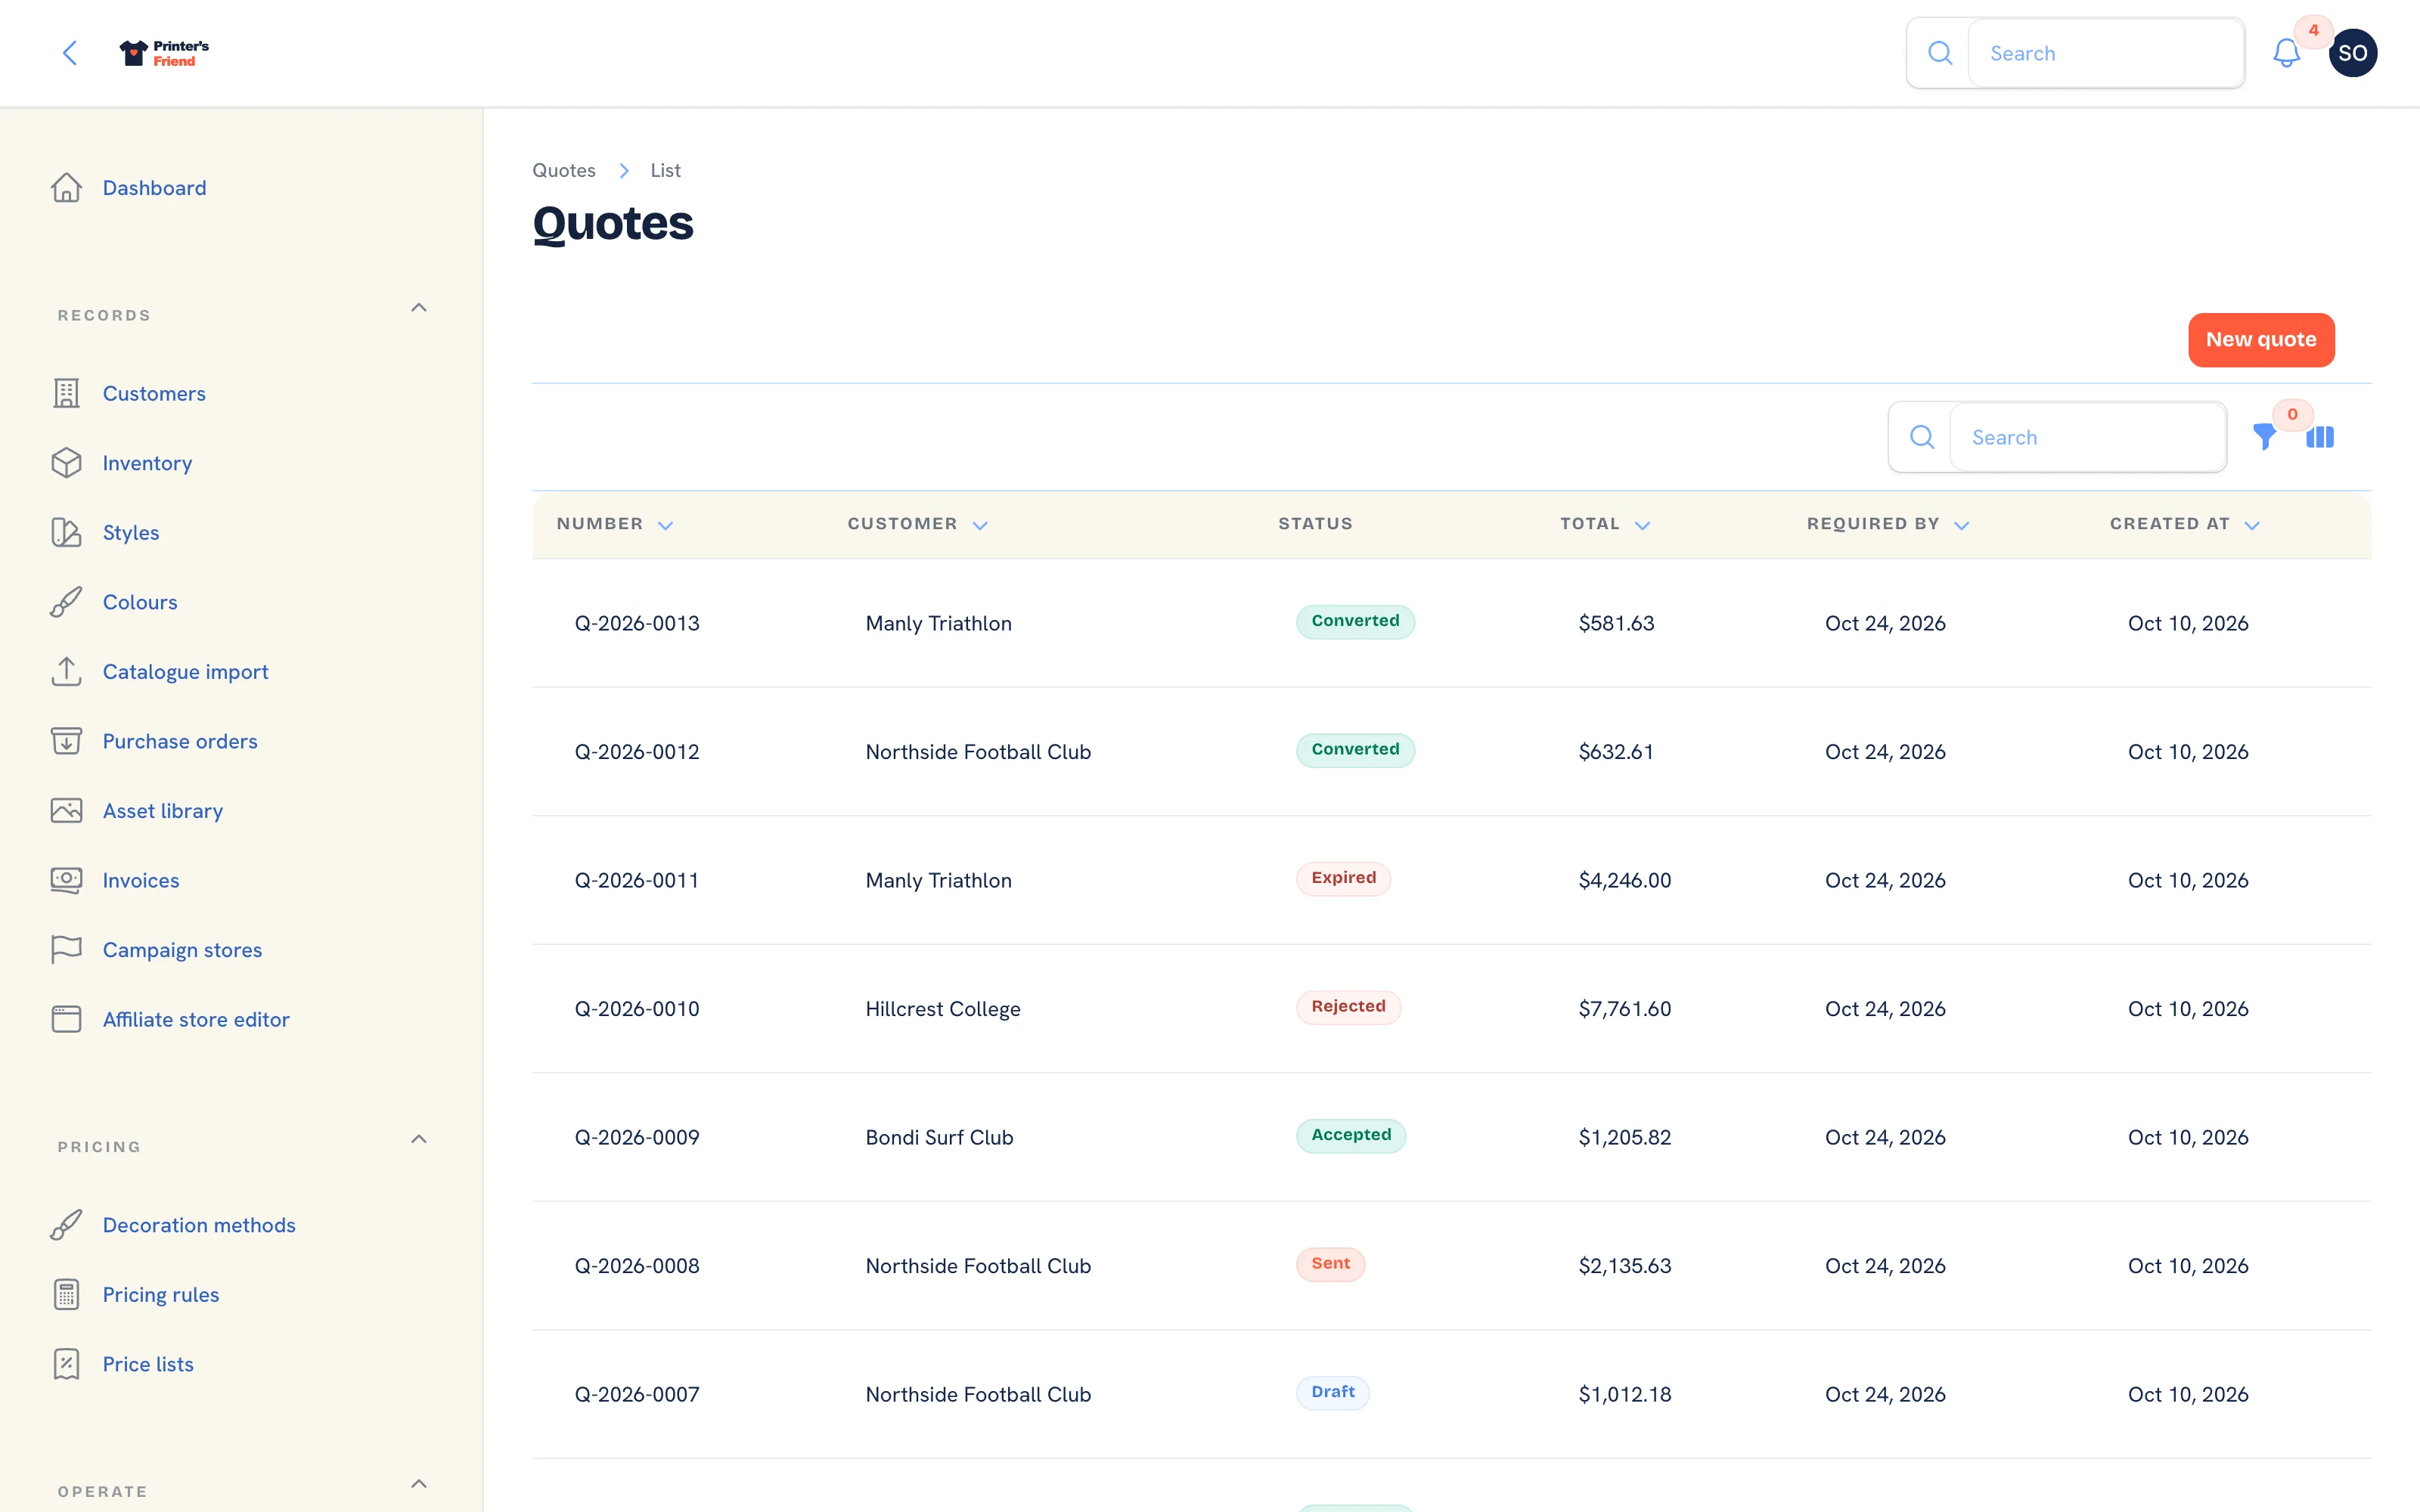Click the Asset library image icon
This screenshot has width=2420, height=1512.
pyautogui.click(x=66, y=810)
